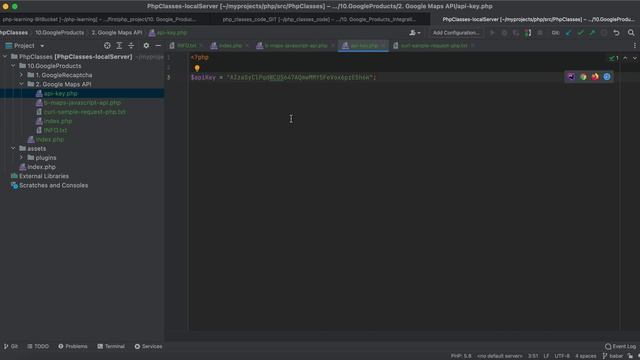
Task: Click PHP language level in status bar
Action: pyautogui.click(x=461, y=356)
